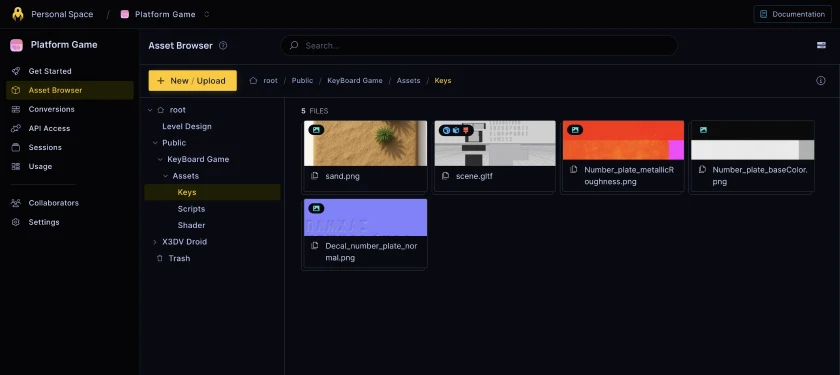Click the Get Started rocket icon
Image resolution: width=840 pixels, height=375 pixels.
[16, 71]
